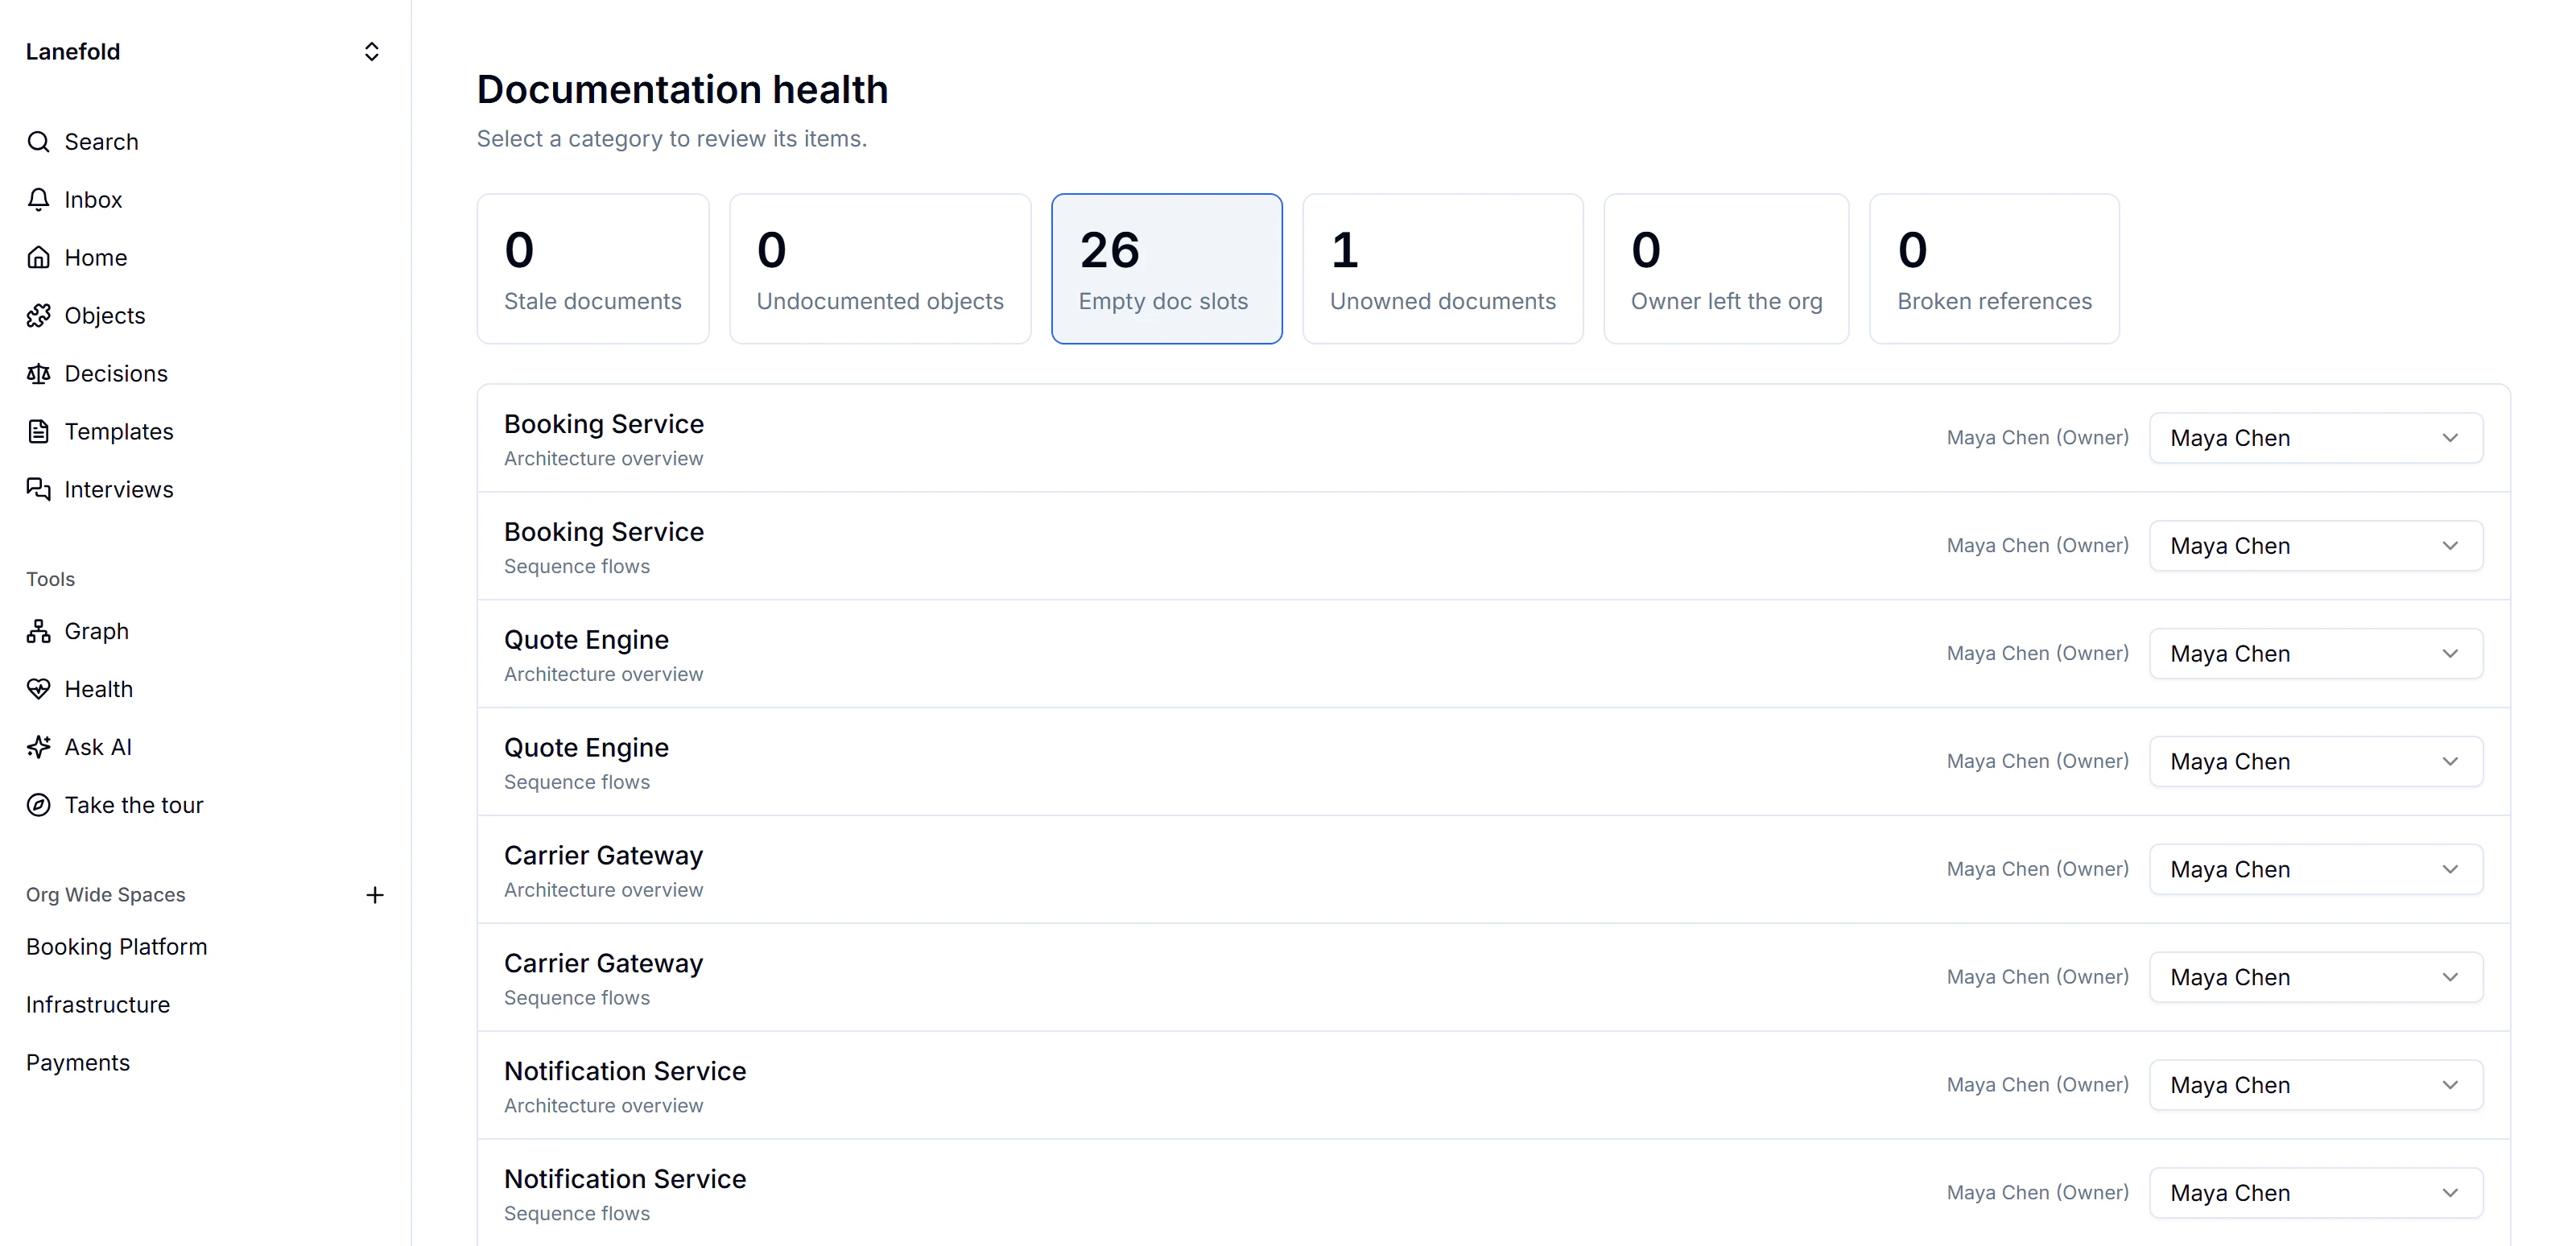Screen dimensions: 2576x1246
Task: Open owner dropdown for Notification Service Architecture overview
Action: coord(2316,1086)
